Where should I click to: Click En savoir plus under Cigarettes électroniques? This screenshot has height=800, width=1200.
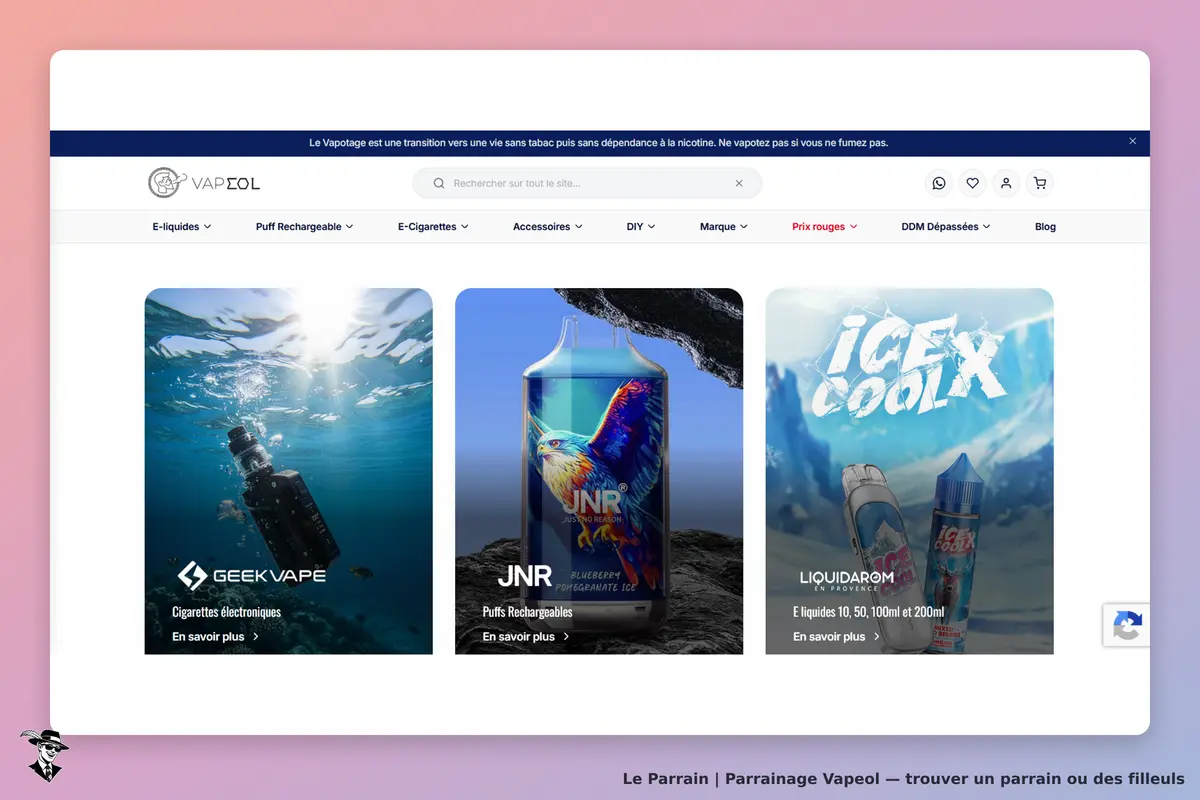[x=215, y=637]
